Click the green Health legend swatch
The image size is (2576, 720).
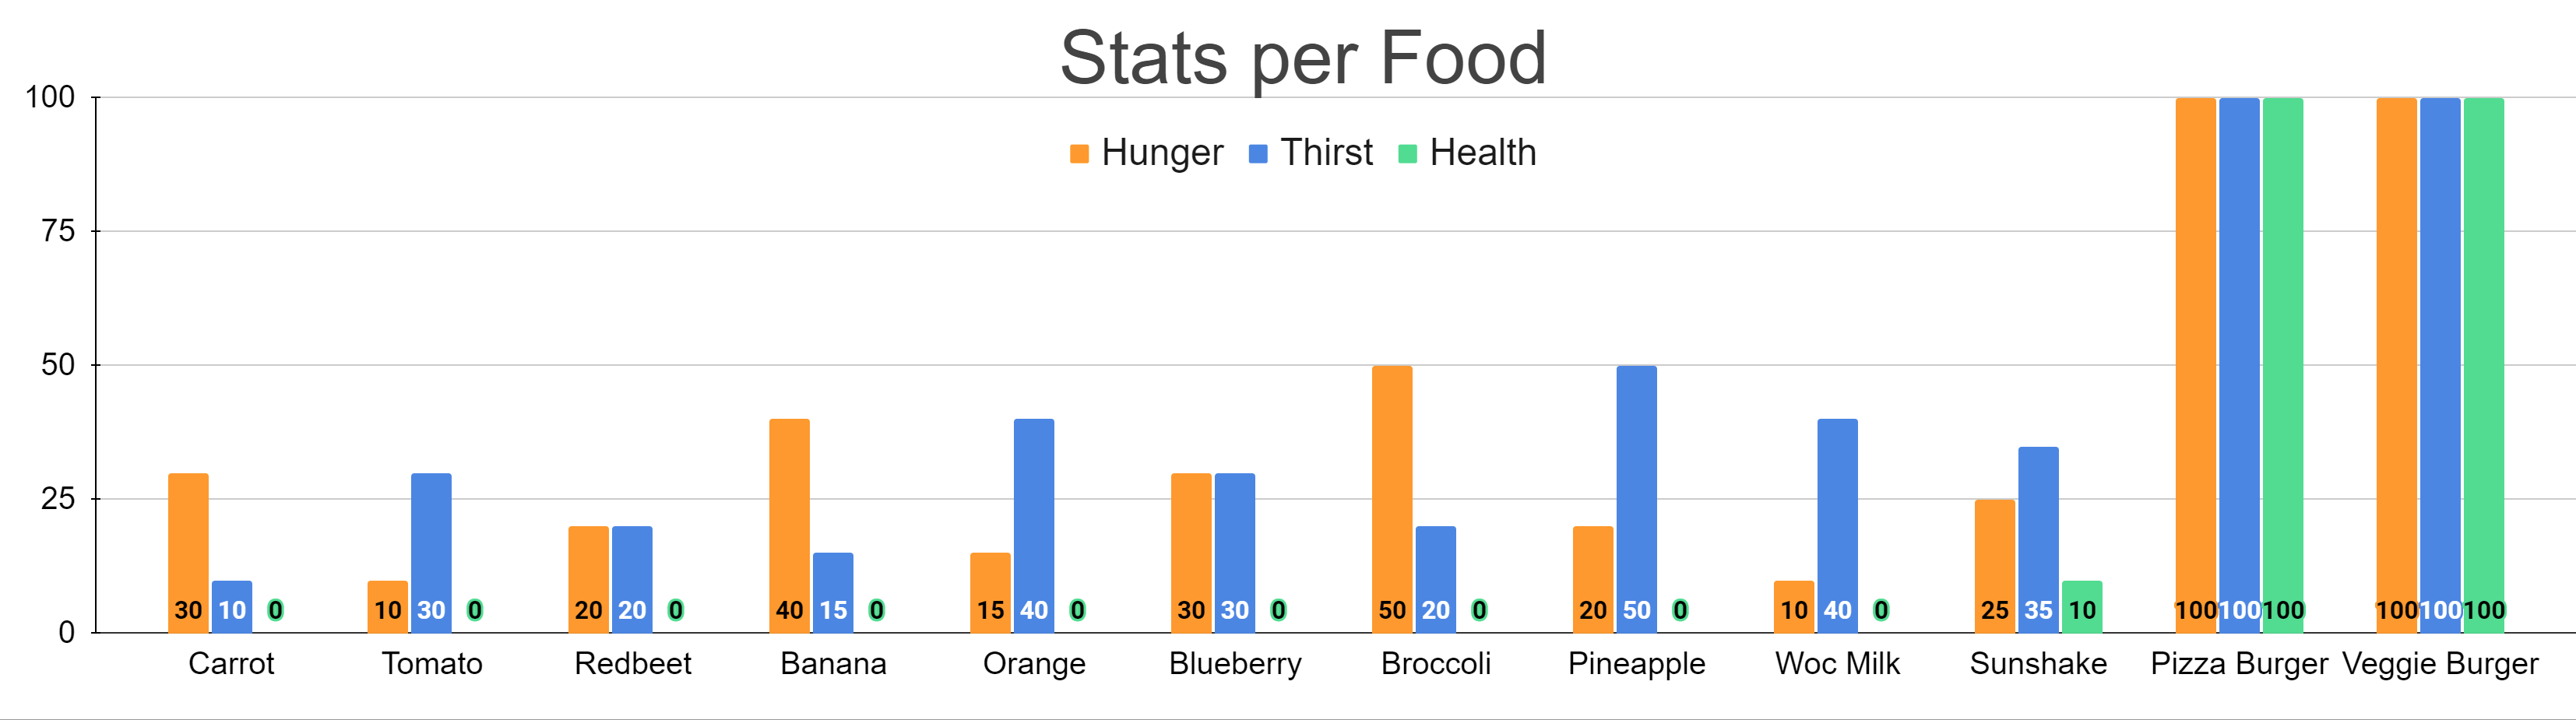[1407, 154]
